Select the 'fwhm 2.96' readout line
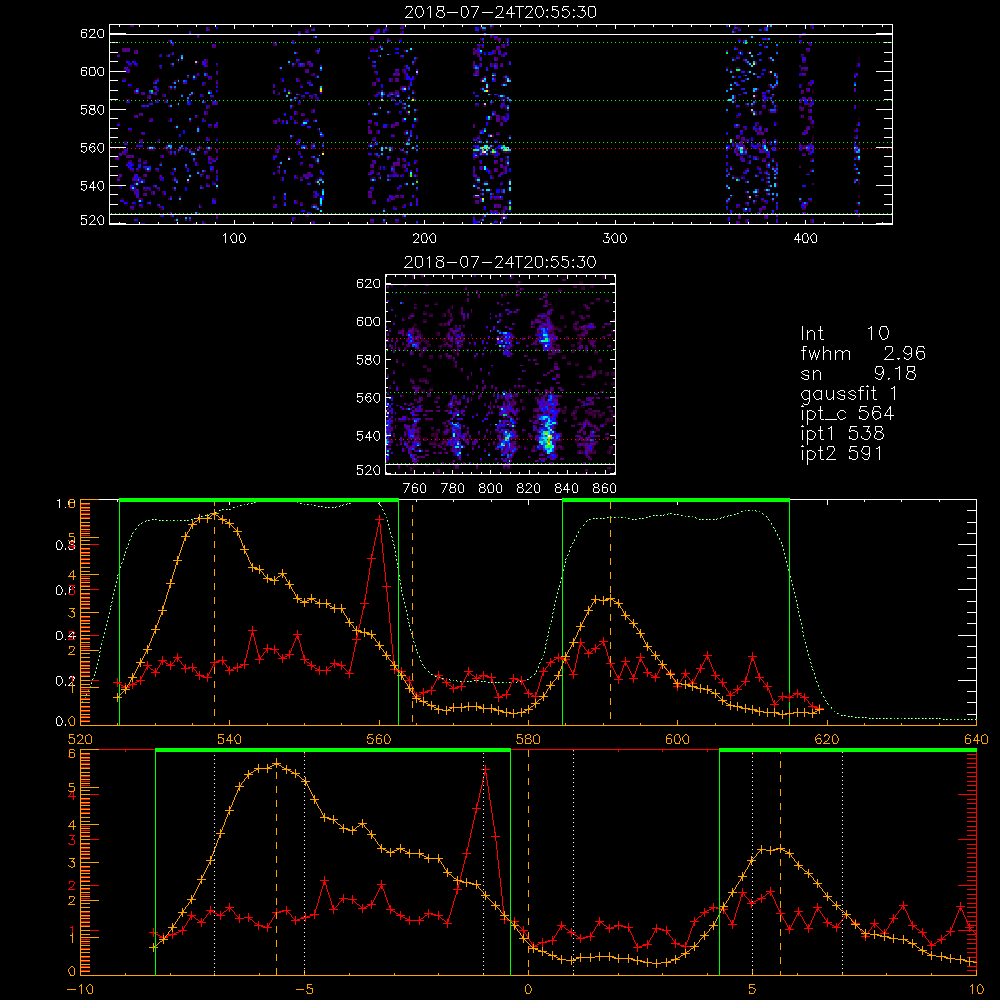This screenshot has height=1000, width=1000. click(863, 353)
